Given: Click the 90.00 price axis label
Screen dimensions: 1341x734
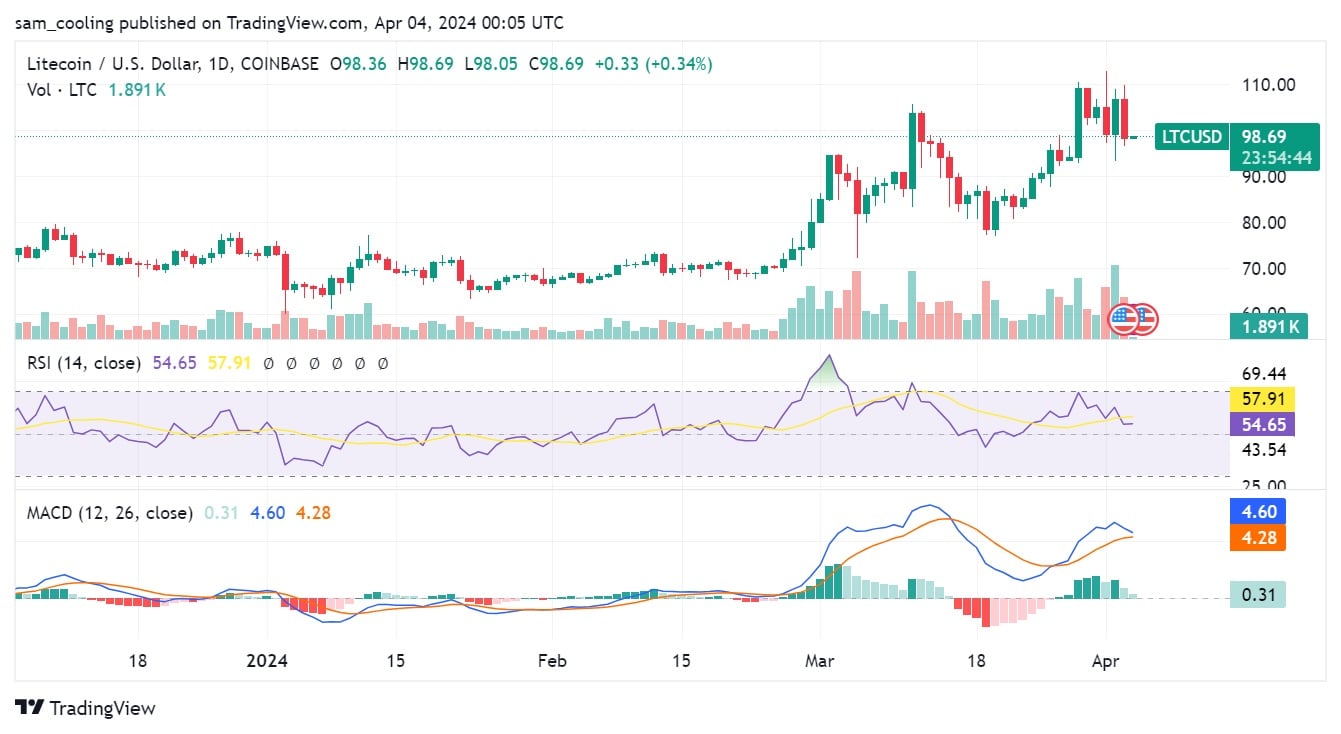Looking at the screenshot, I should pyautogui.click(x=1263, y=177).
